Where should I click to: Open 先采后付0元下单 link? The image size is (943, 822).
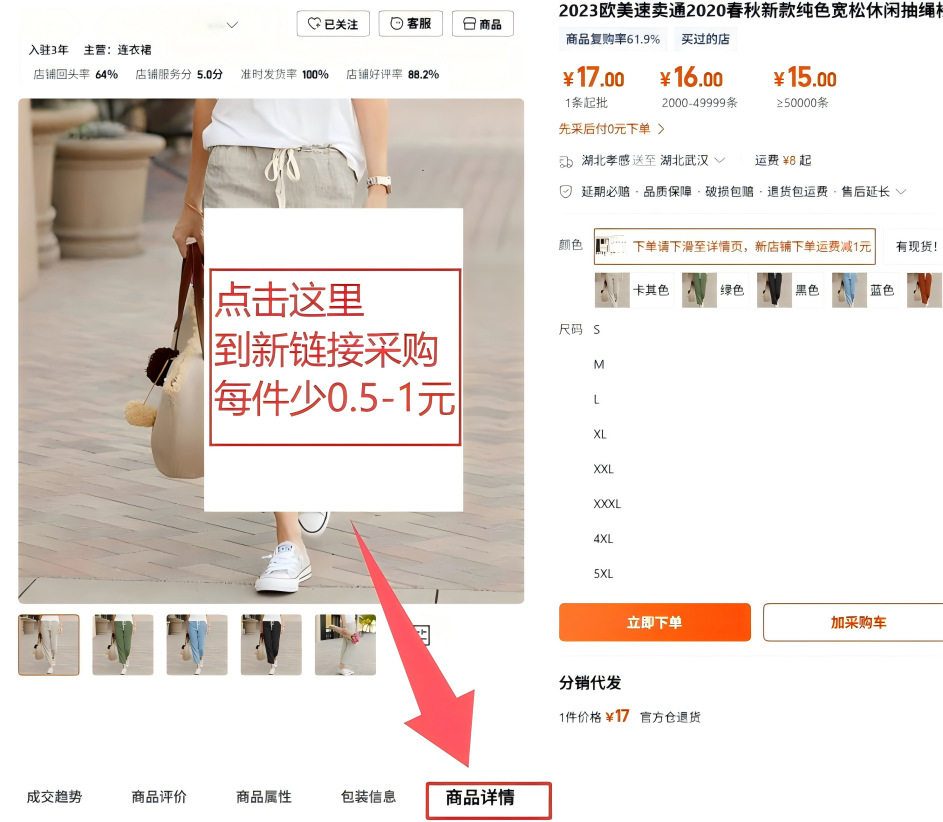pos(611,129)
